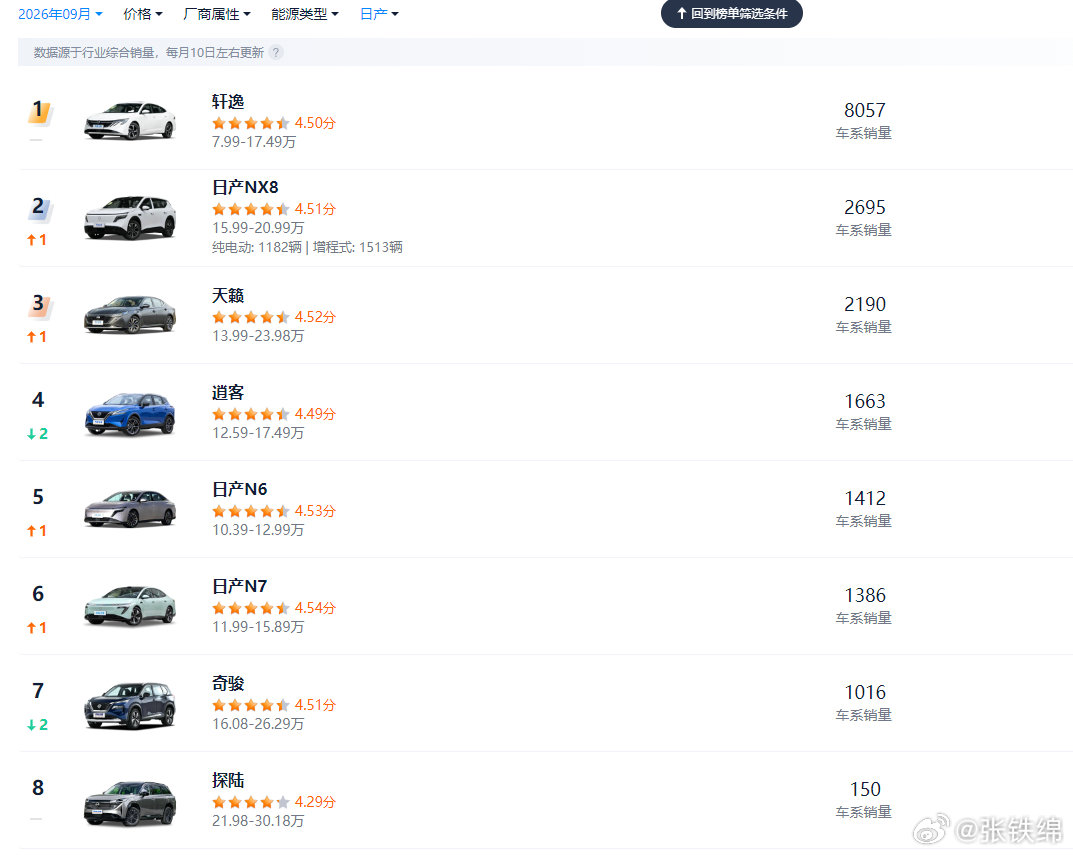Screen dimensions: 1073x855
Task: Open the 日产 brand dropdown
Action: point(379,14)
